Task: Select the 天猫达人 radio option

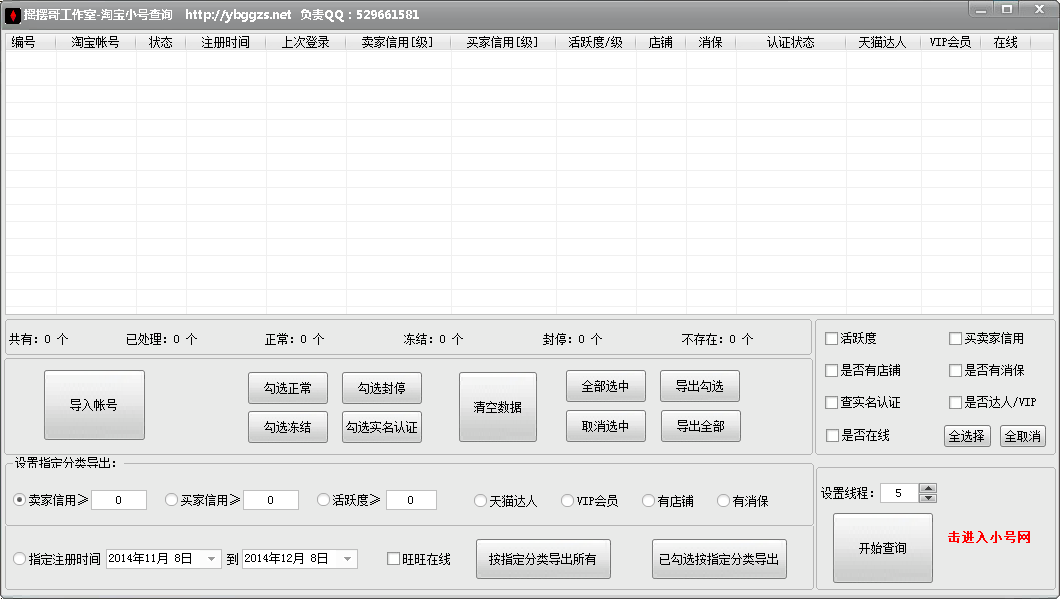Action: click(x=480, y=500)
